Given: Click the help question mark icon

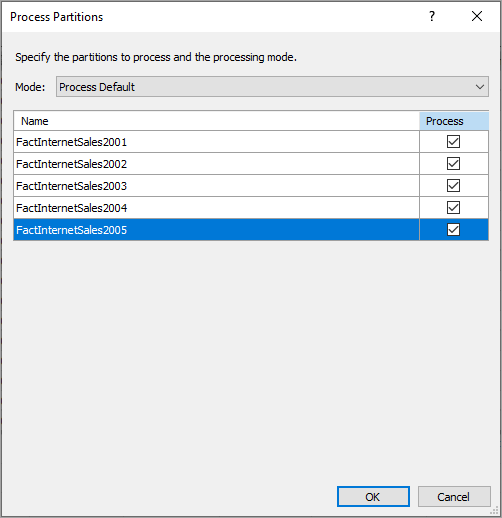Looking at the screenshot, I should [x=432, y=16].
